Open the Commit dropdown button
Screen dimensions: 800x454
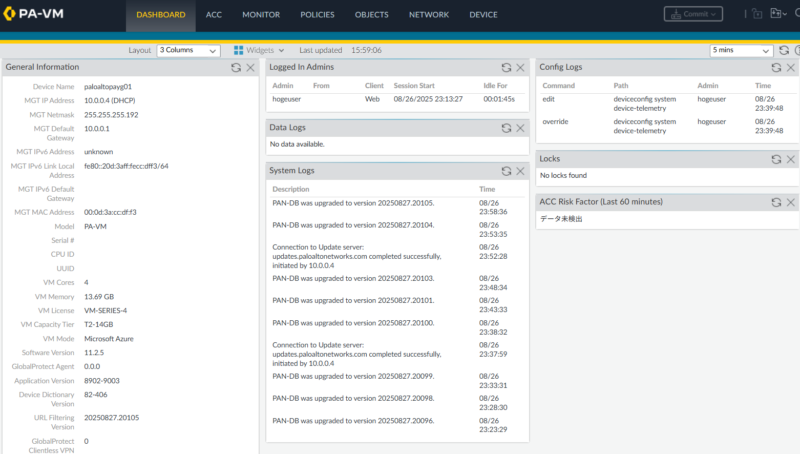pos(693,14)
